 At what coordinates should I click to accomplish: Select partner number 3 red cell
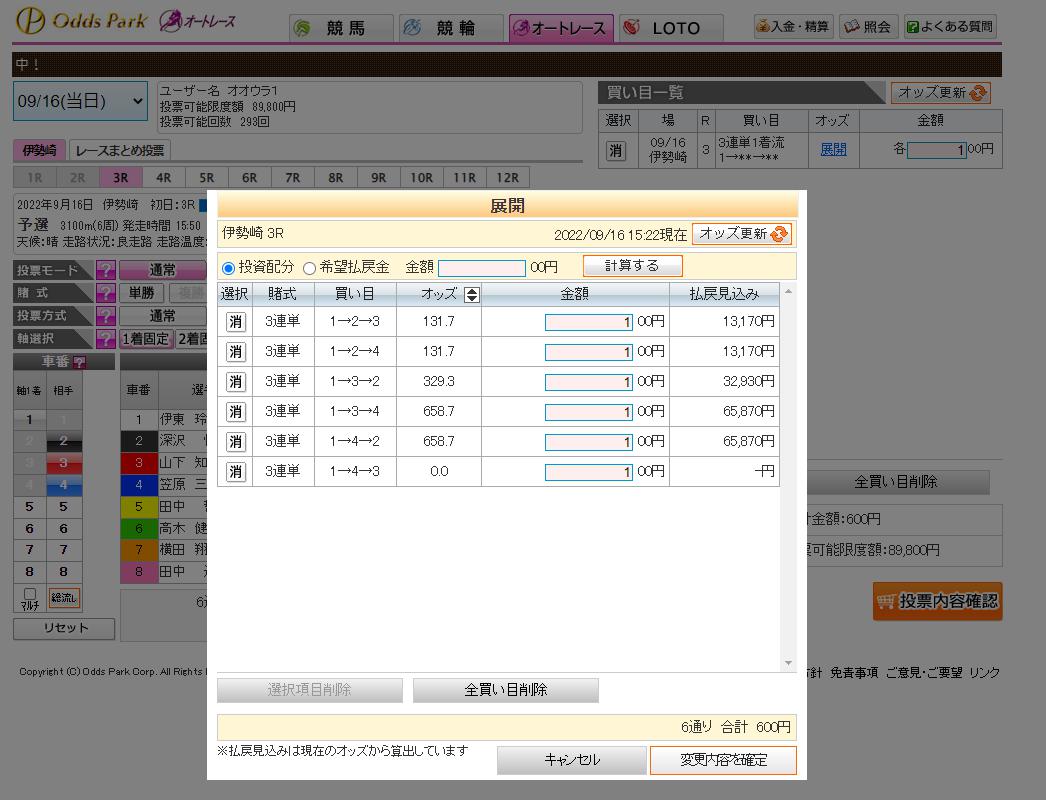tap(63, 462)
